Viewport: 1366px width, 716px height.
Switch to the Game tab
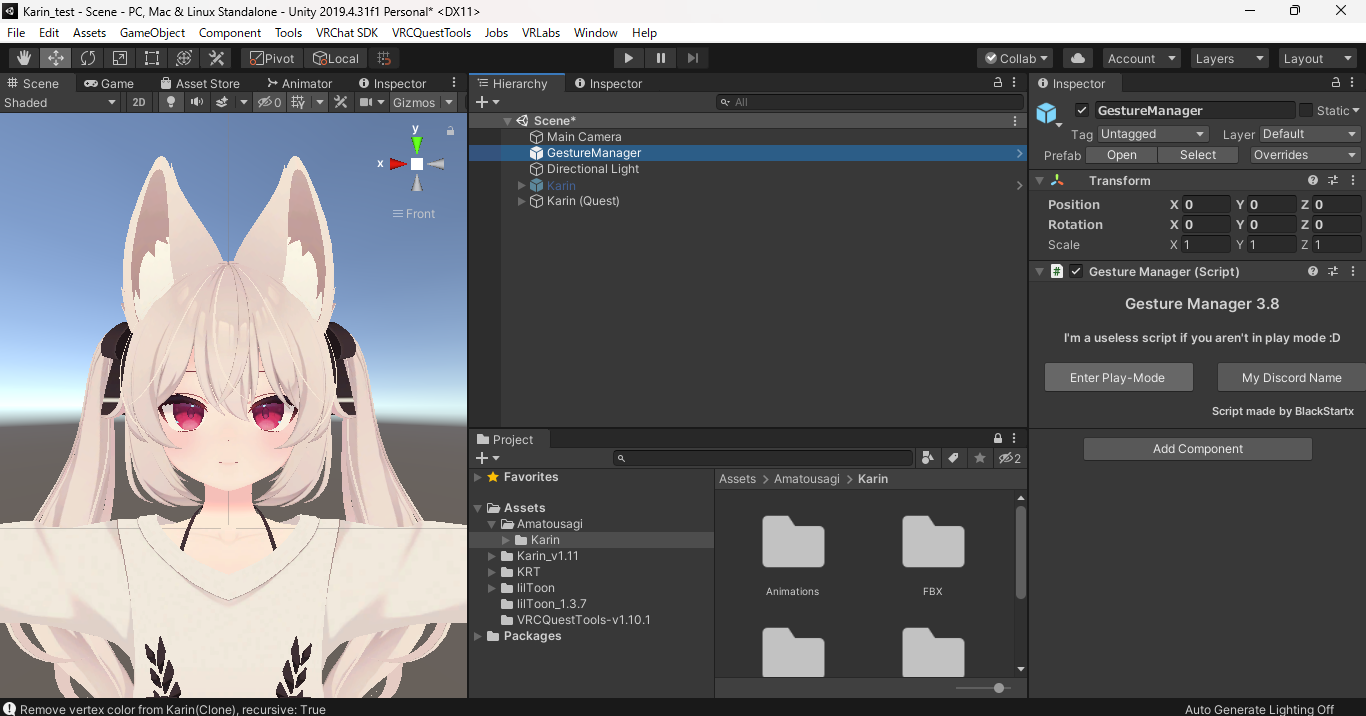tap(109, 83)
